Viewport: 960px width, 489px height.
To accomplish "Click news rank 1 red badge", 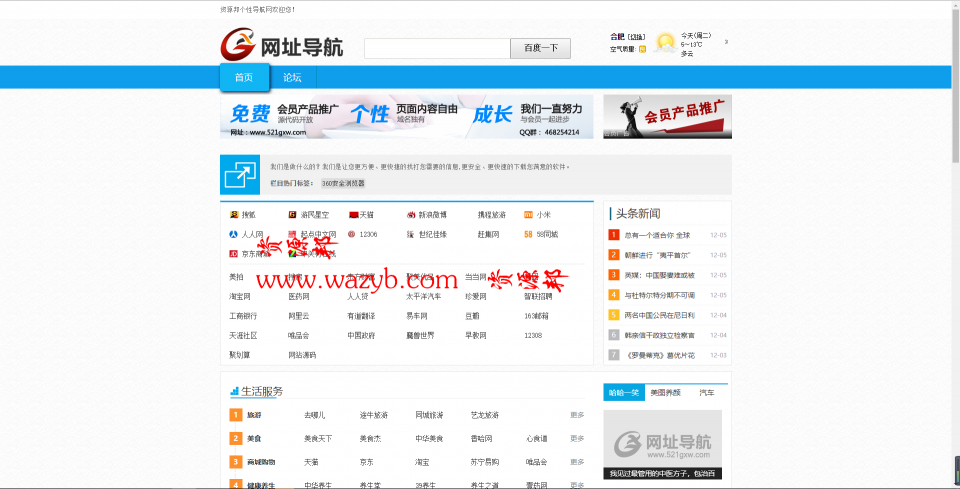I will tap(614, 234).
